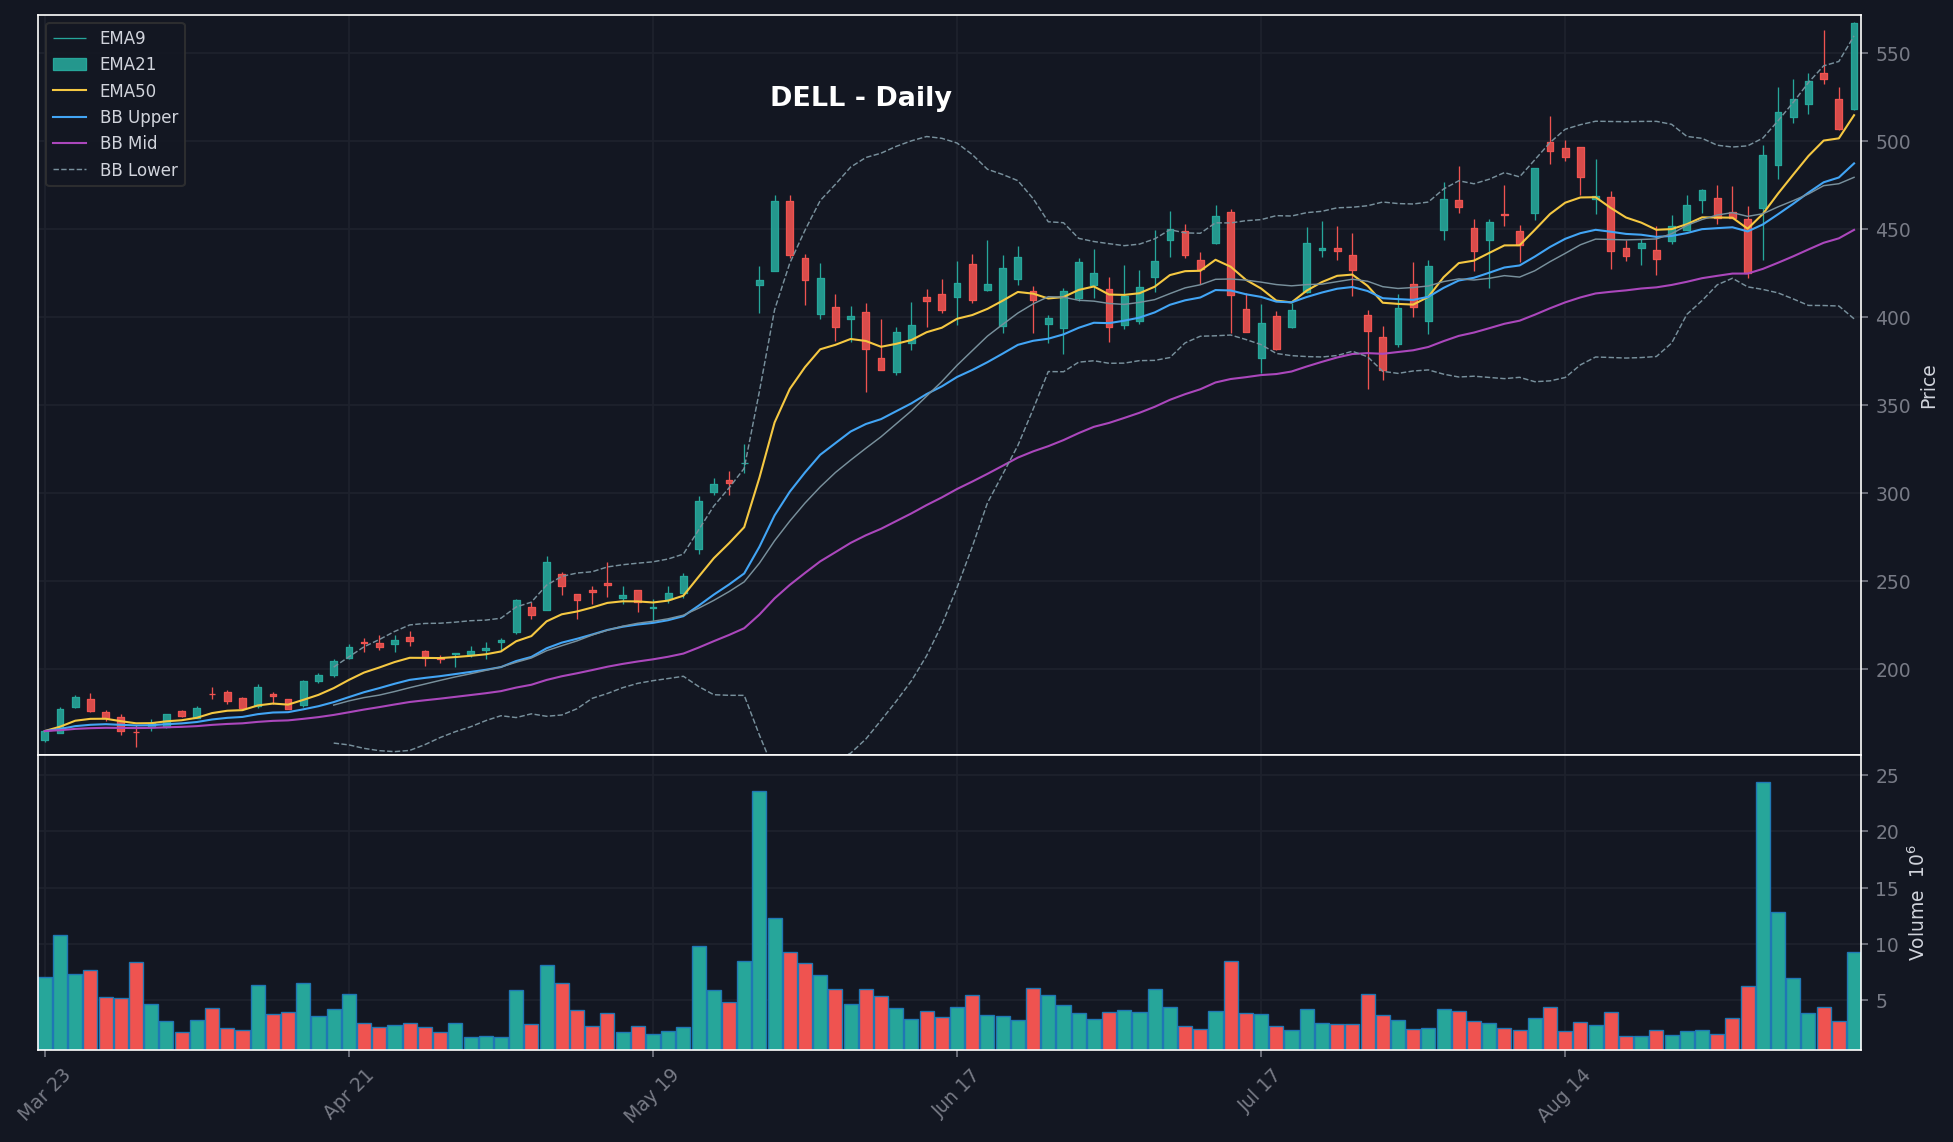Click the 25 volume axis tick

point(1887,777)
